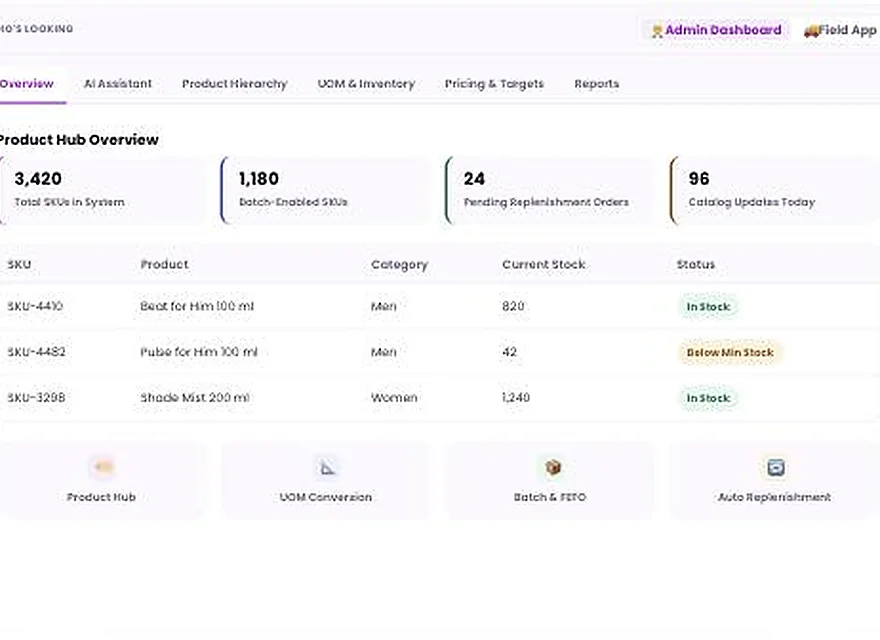Click the Current Stock column header
Viewport: 880px width, 640px height.
coord(544,264)
